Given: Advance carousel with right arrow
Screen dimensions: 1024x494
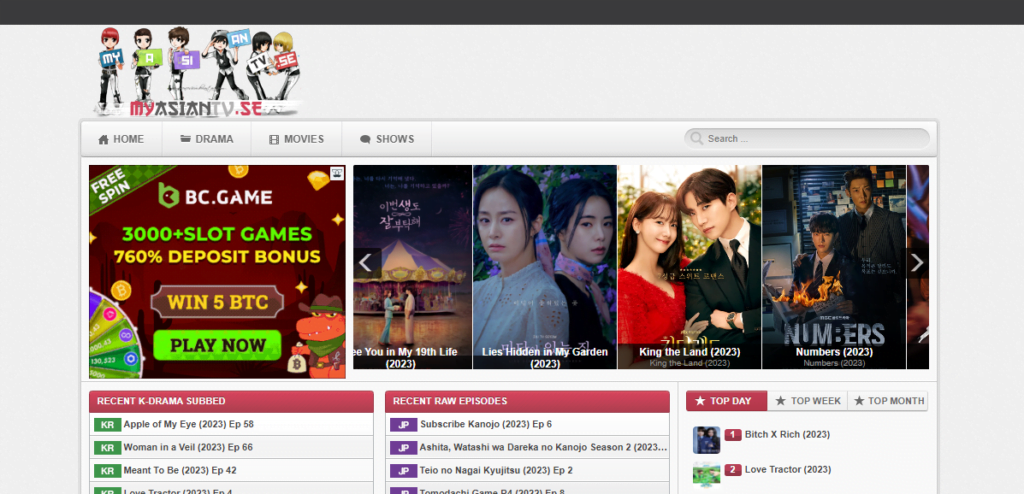Looking at the screenshot, I should (916, 263).
